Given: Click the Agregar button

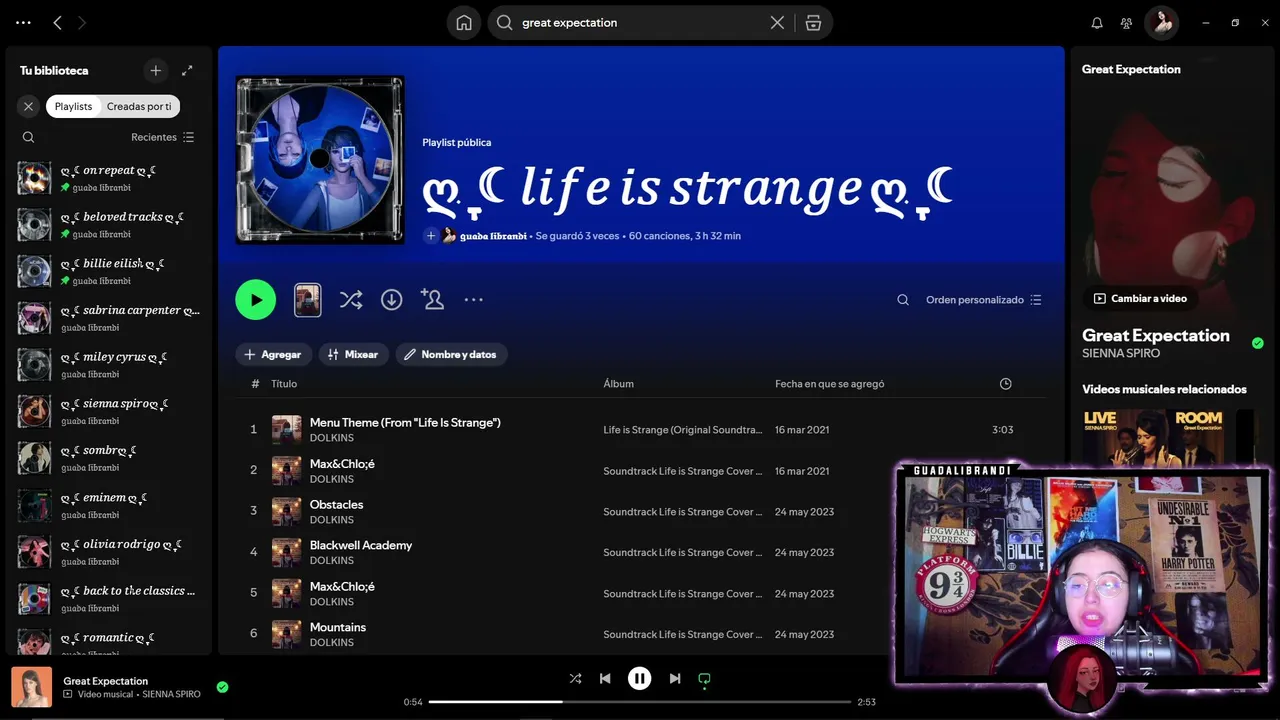Looking at the screenshot, I should (x=273, y=354).
